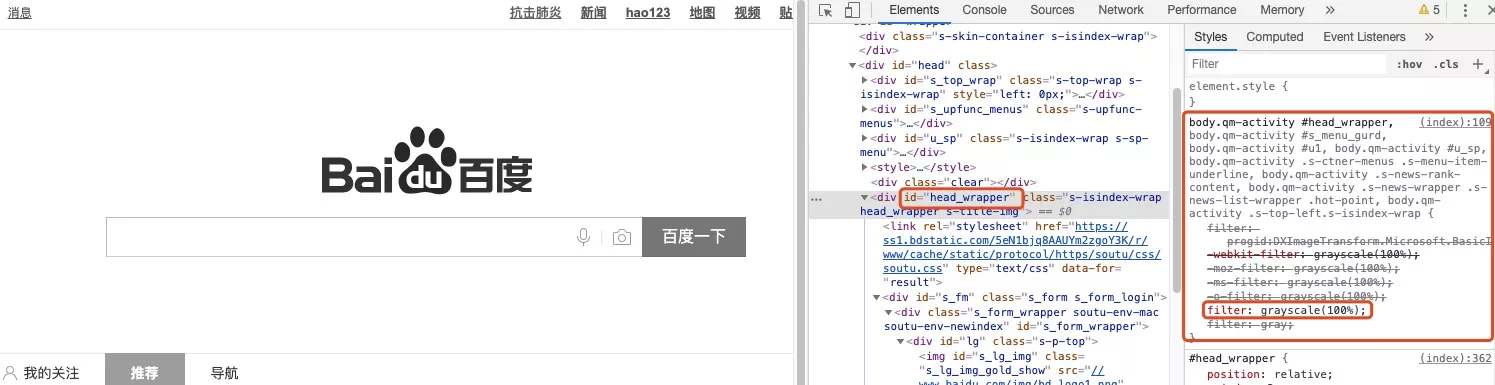Open the (index):362 source link
The height and width of the screenshot is (385, 1495).
[x=1455, y=358]
